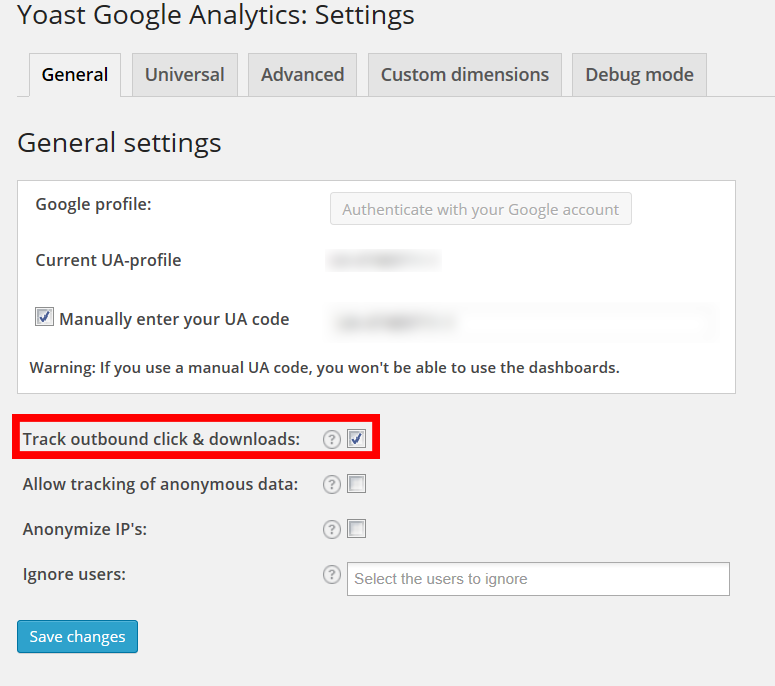This screenshot has height=686, width=775.
Task: Enable Allow tracking of anonymous data
Action: (x=356, y=483)
